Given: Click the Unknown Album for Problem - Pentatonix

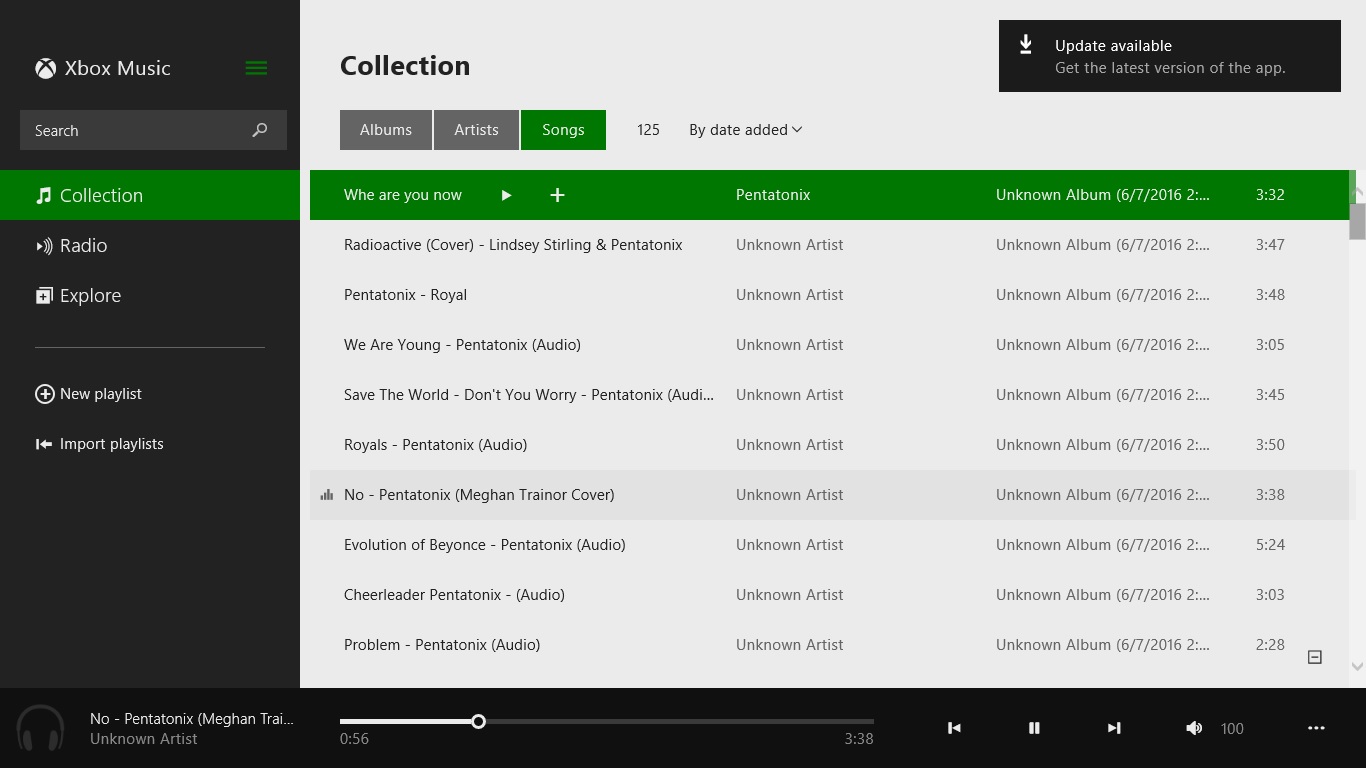Looking at the screenshot, I should tap(1103, 645).
